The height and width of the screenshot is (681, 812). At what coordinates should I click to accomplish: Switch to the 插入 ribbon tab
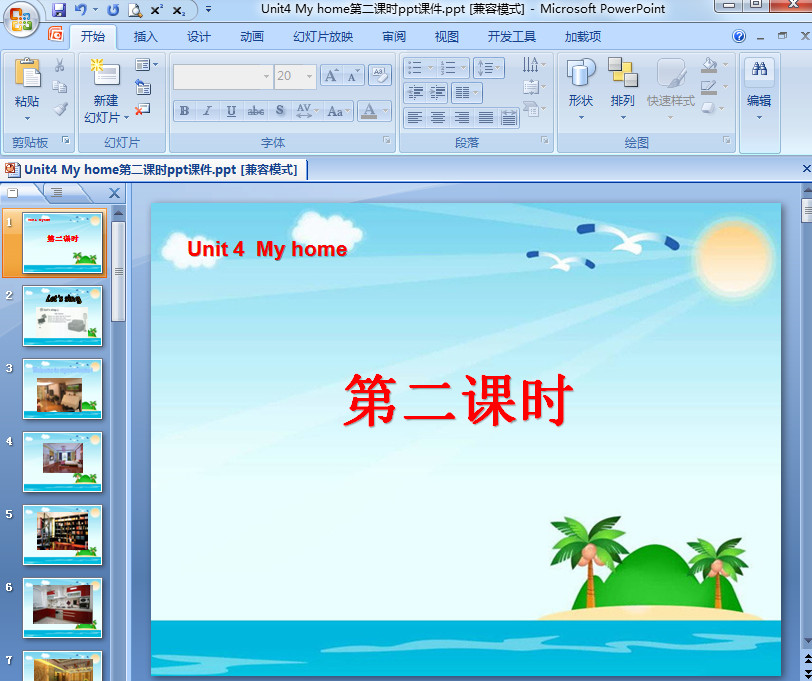145,37
